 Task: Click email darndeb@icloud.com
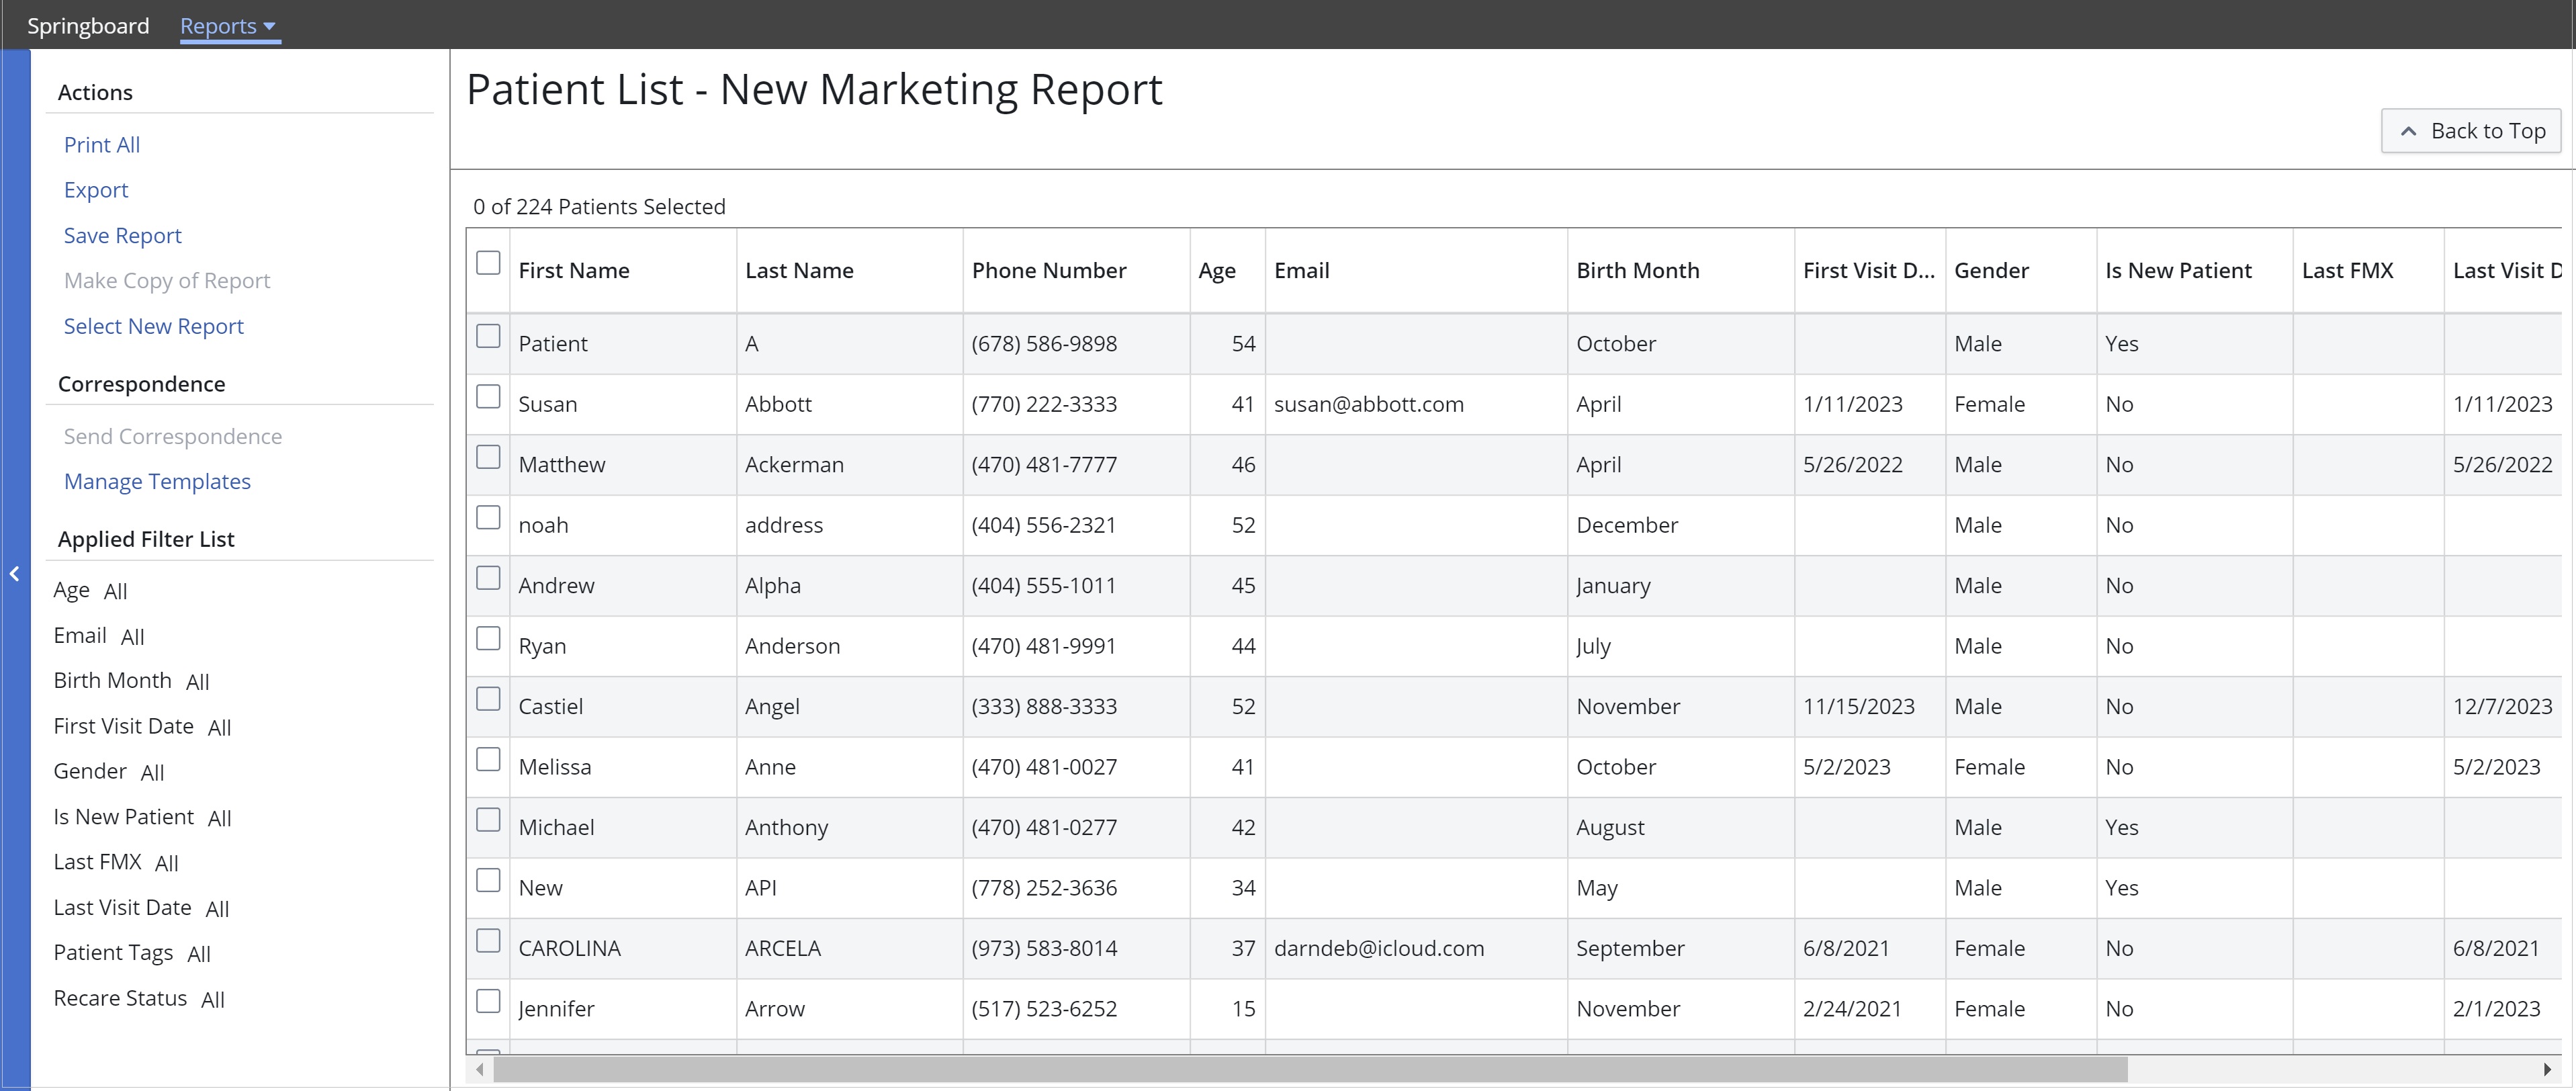(1379, 948)
